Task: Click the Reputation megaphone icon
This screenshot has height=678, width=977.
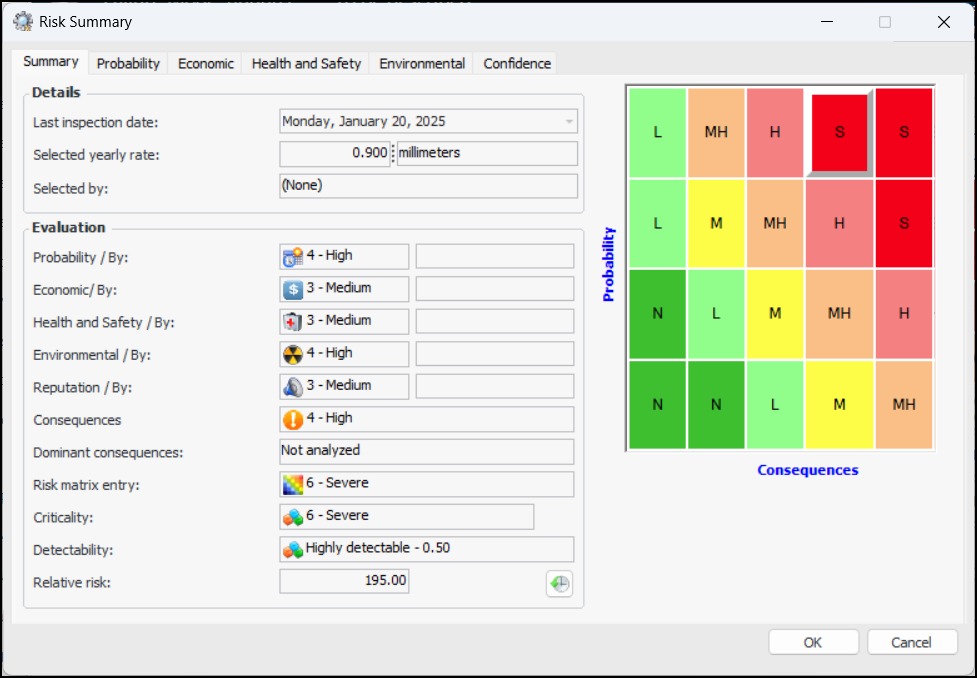Action: [x=293, y=387]
